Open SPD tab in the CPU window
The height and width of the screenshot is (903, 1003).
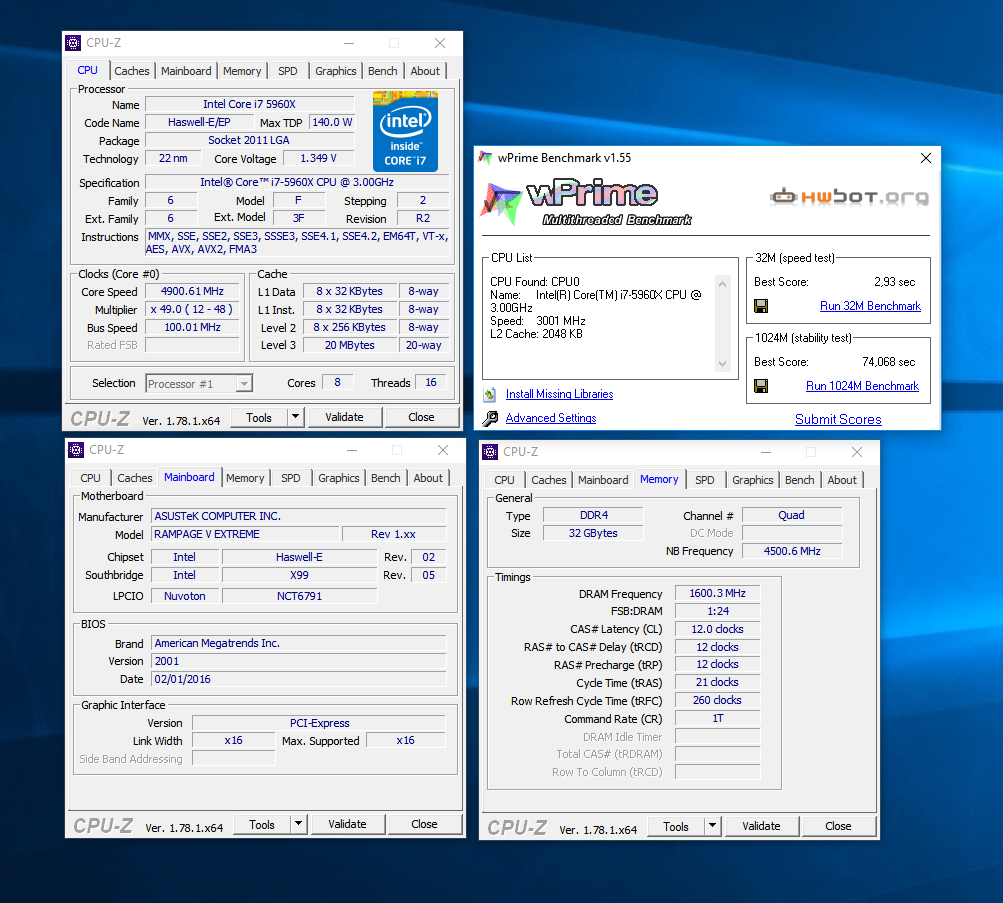[288, 71]
